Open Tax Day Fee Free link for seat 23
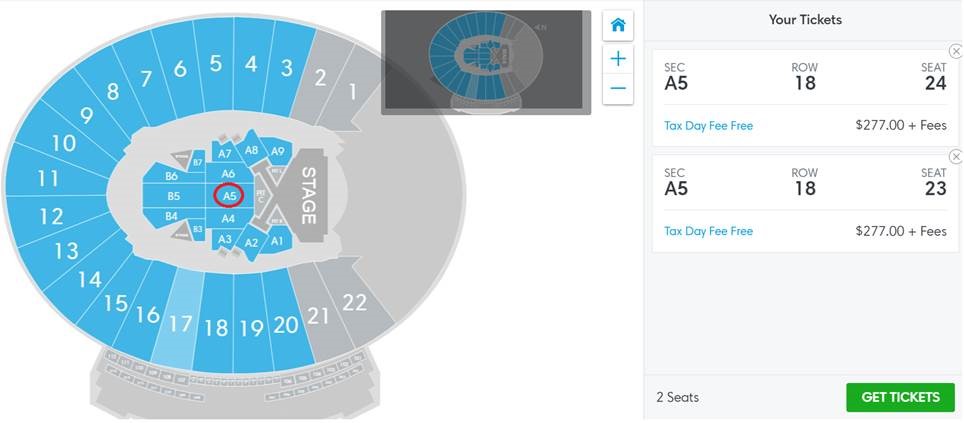 click(x=708, y=231)
